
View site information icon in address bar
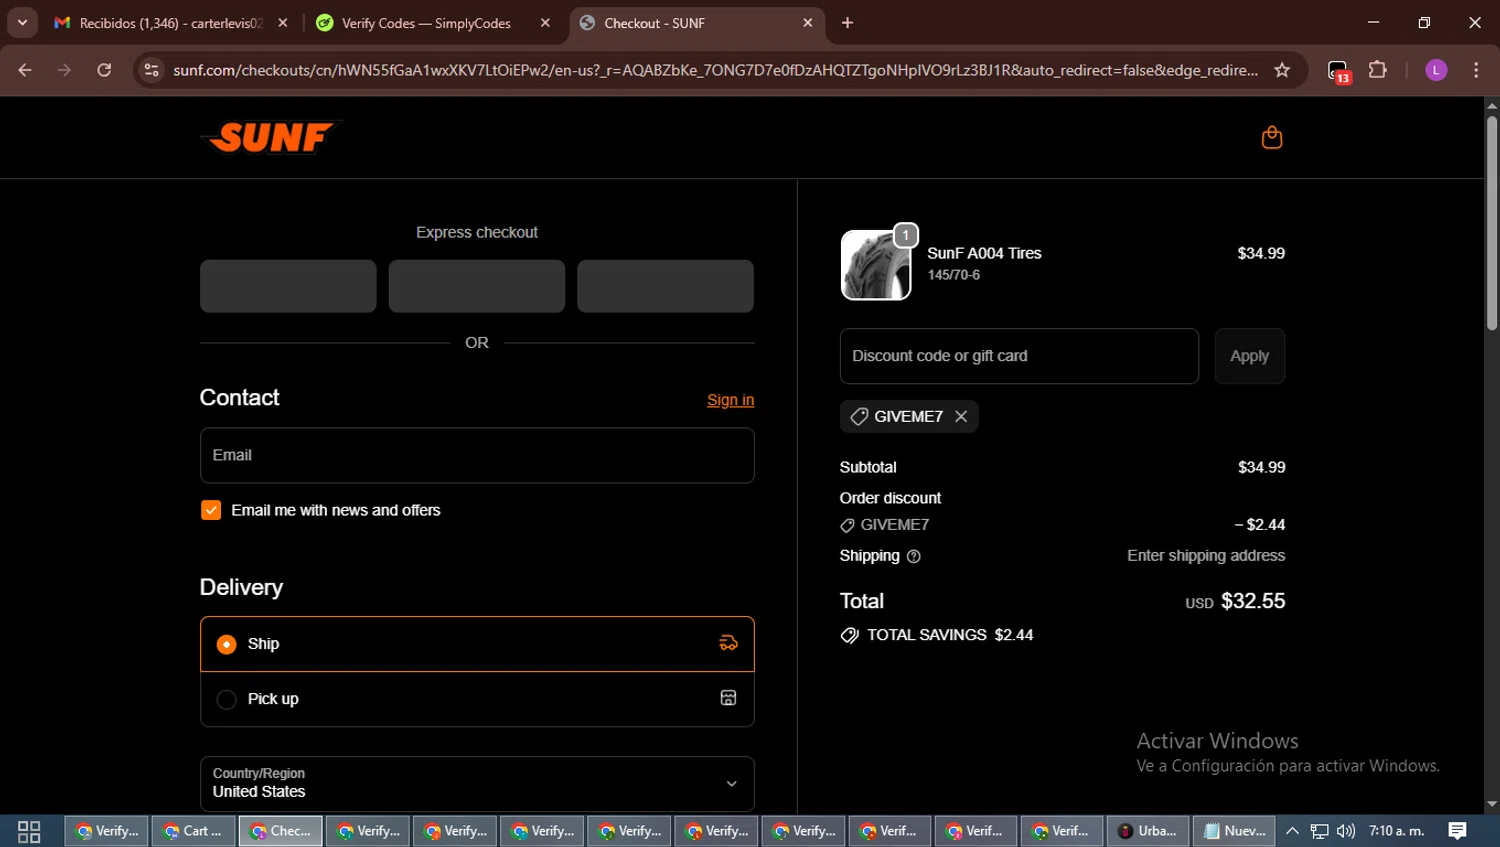[151, 70]
